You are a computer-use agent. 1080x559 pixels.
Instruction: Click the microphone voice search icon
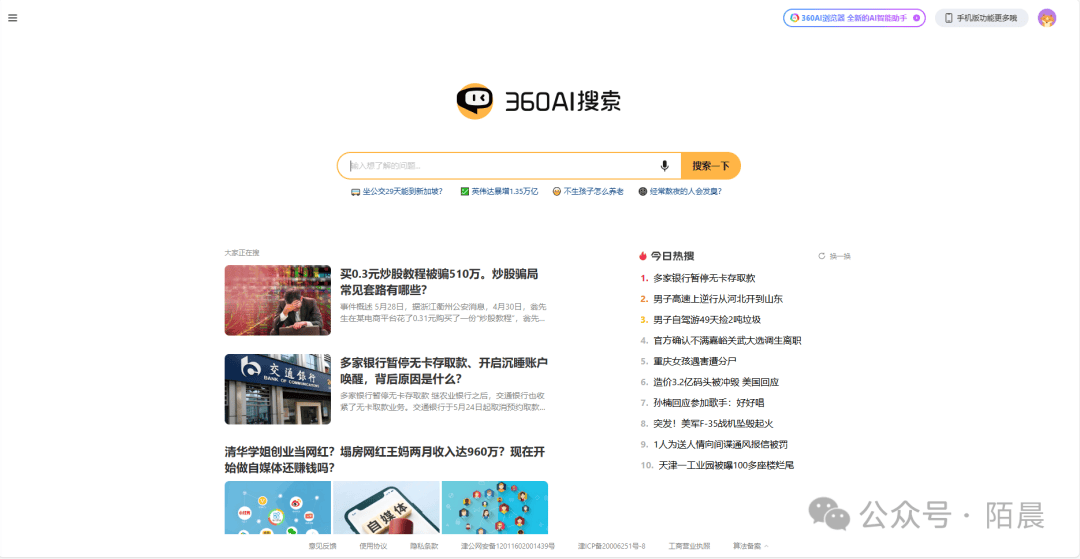664,166
